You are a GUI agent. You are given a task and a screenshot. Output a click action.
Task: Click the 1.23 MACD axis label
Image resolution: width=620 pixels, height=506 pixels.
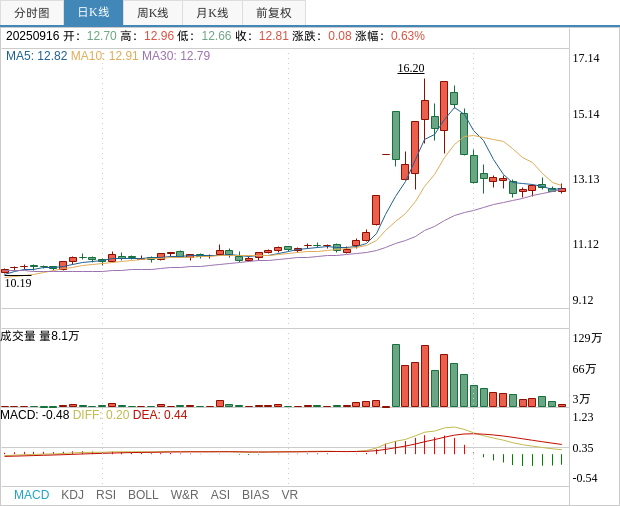pos(583,417)
